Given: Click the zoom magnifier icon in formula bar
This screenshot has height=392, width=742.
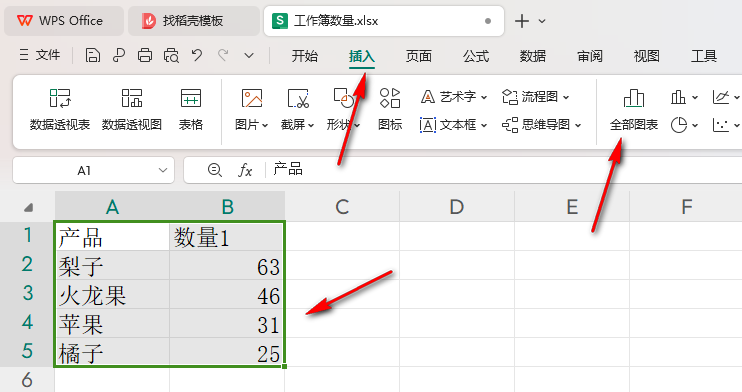Looking at the screenshot, I should [x=215, y=169].
